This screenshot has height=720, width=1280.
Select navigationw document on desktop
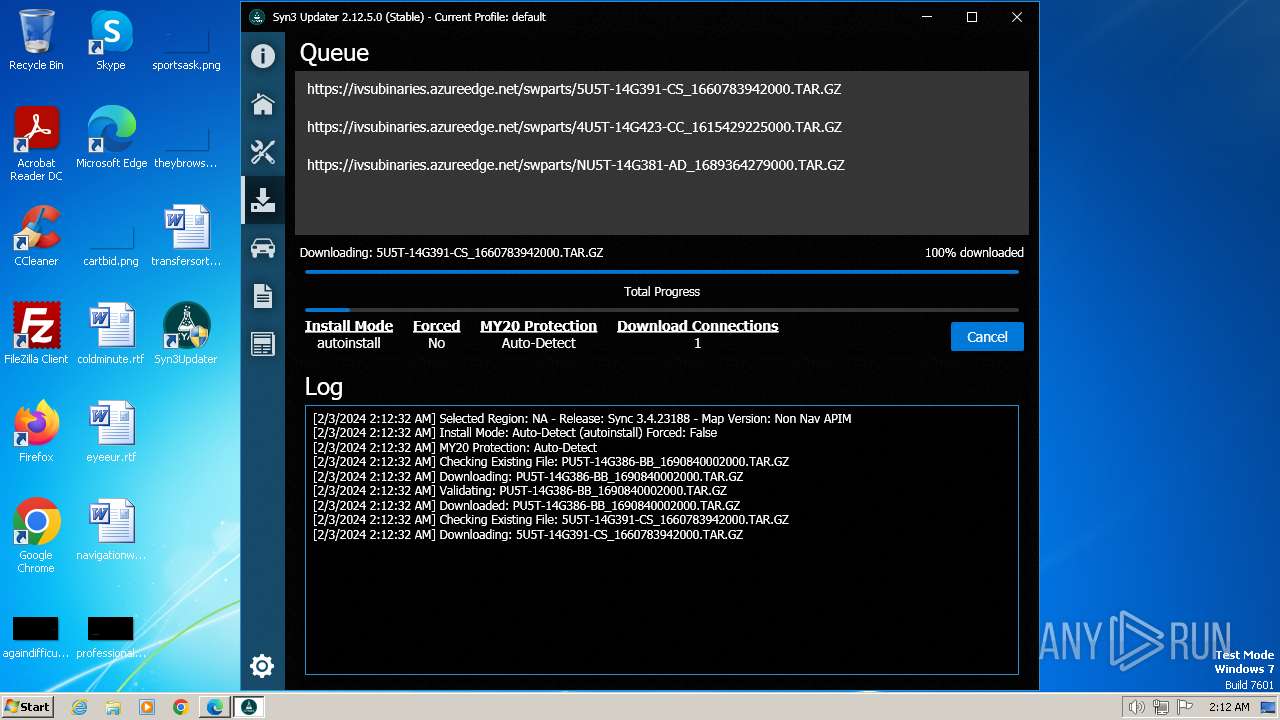click(111, 531)
